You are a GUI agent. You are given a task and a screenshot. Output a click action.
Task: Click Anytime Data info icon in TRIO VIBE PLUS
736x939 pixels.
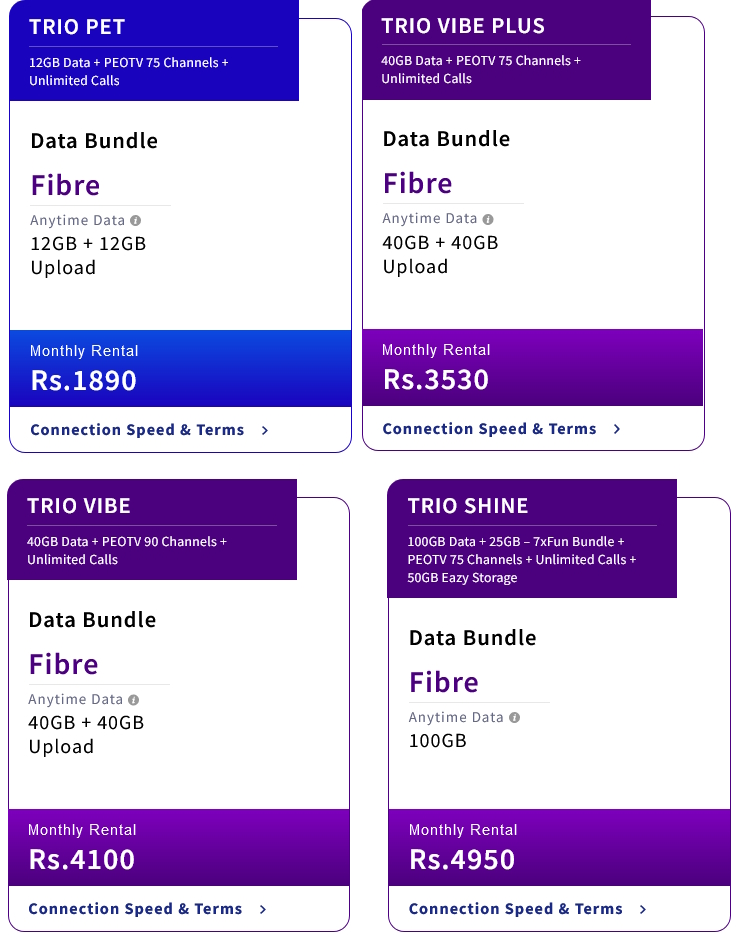(x=487, y=219)
